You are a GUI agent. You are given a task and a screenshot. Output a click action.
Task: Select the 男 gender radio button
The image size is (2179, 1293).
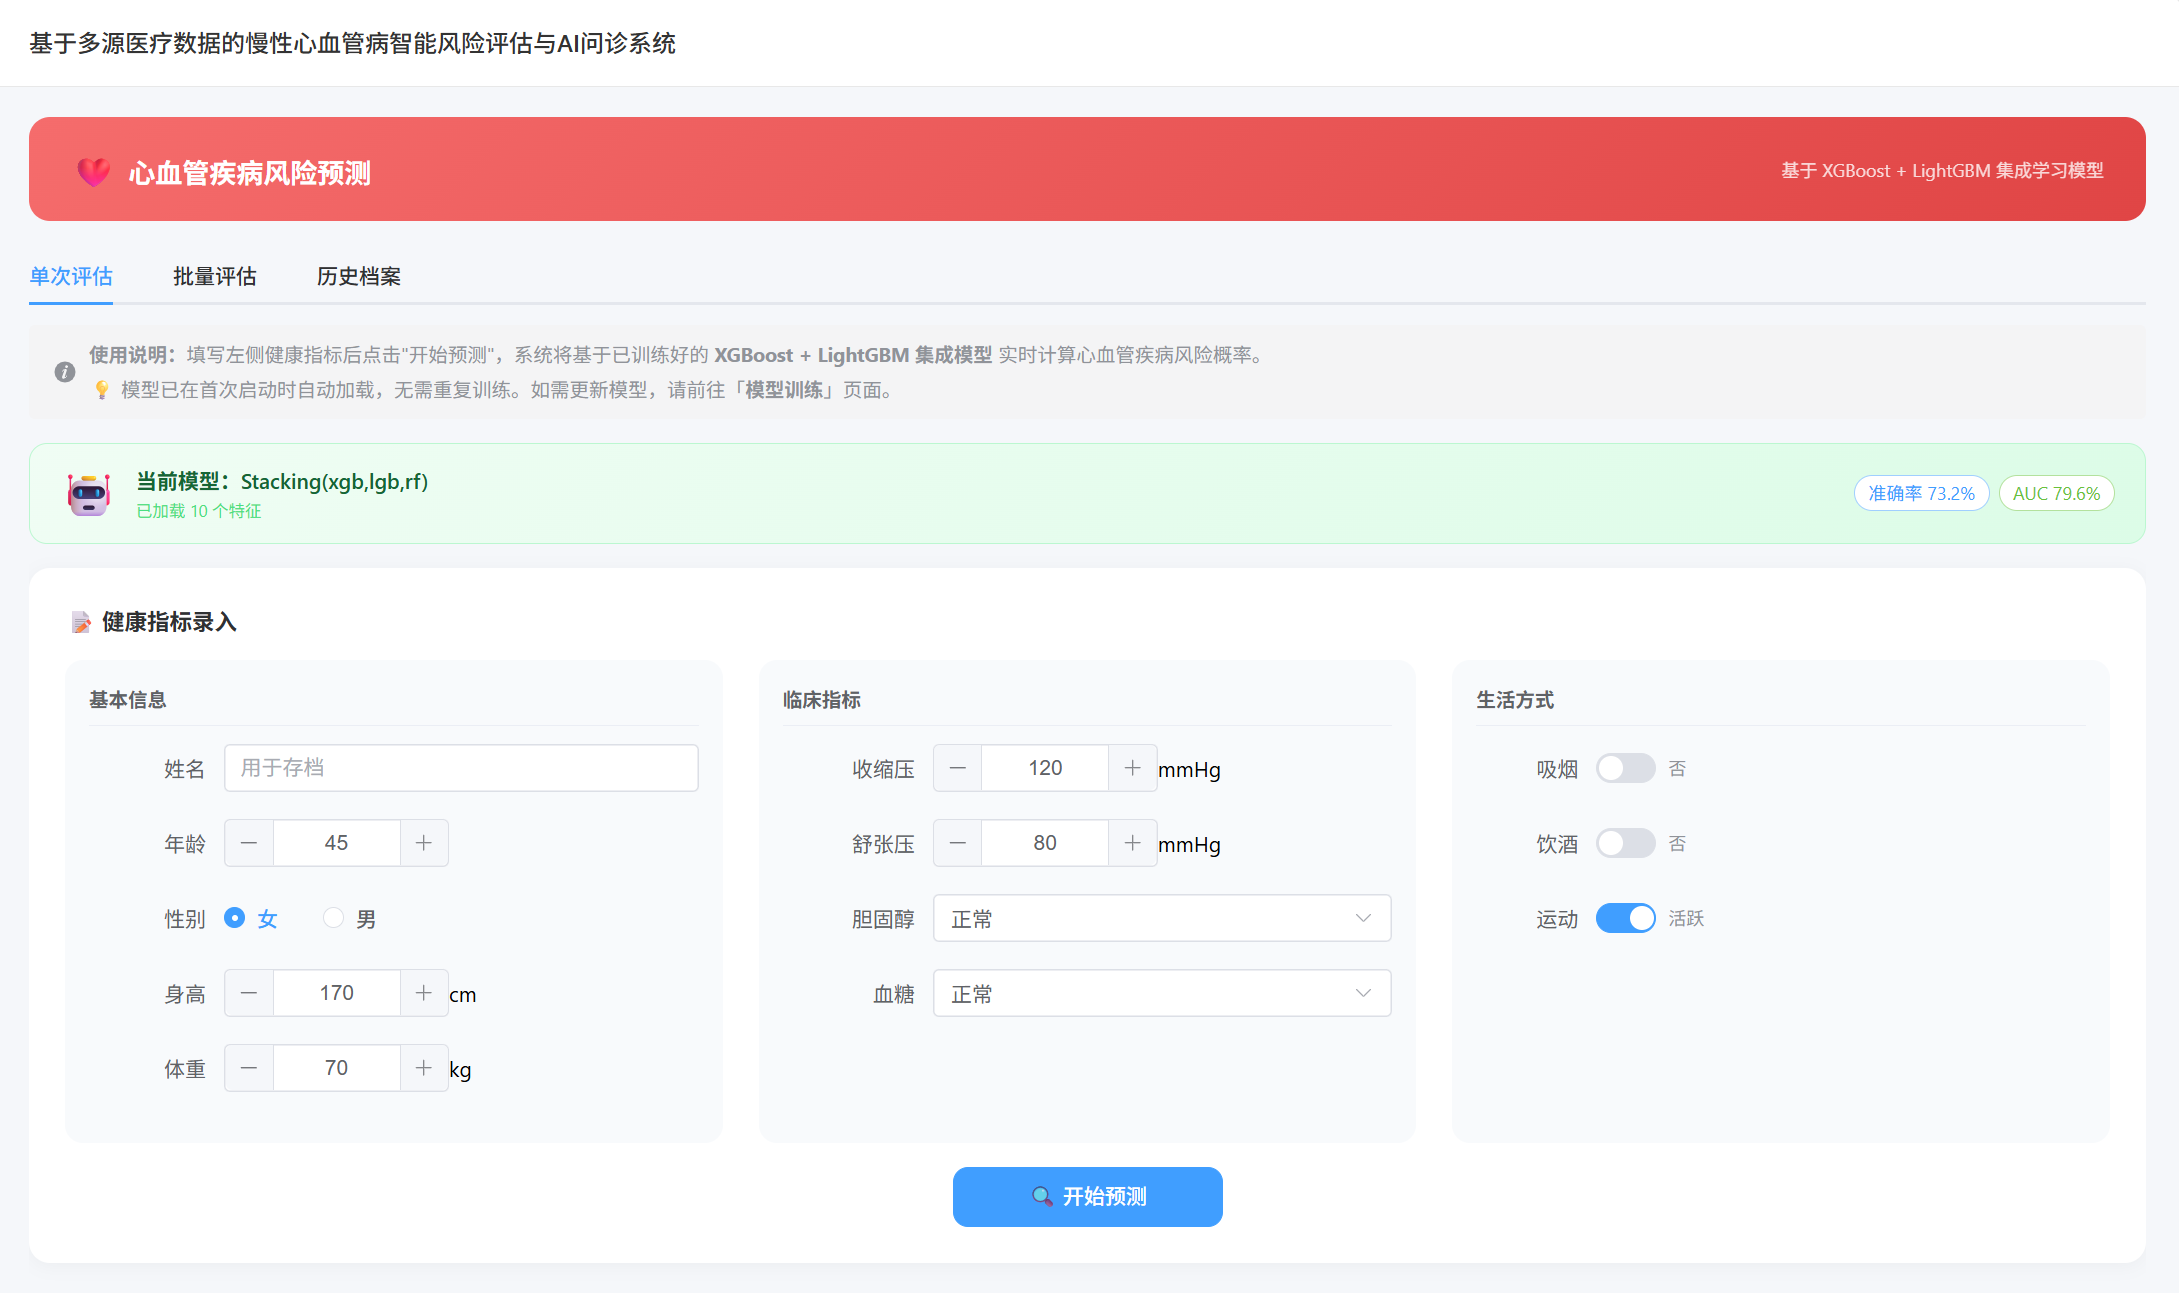(x=333, y=918)
